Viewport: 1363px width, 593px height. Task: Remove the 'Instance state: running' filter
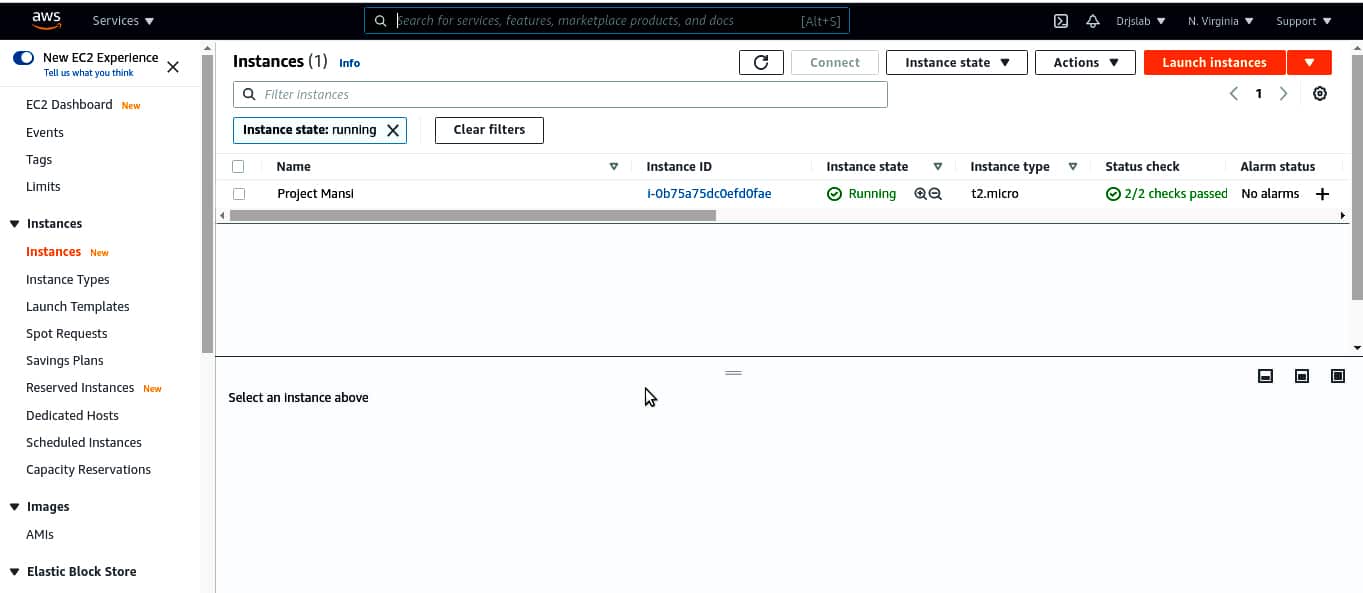tap(393, 130)
